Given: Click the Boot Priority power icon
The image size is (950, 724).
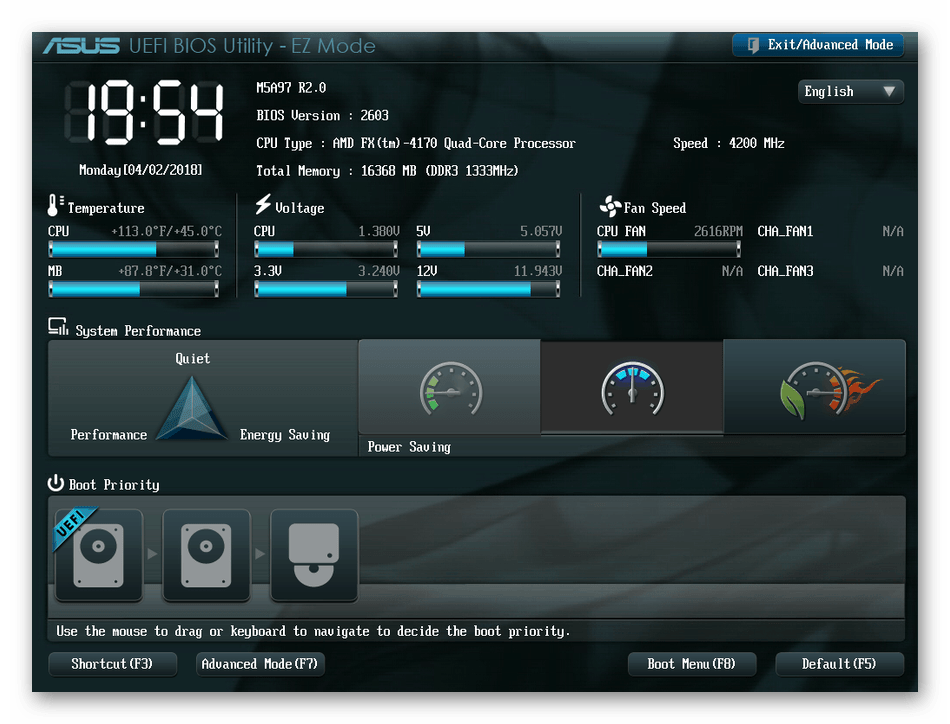Looking at the screenshot, I should (56, 484).
